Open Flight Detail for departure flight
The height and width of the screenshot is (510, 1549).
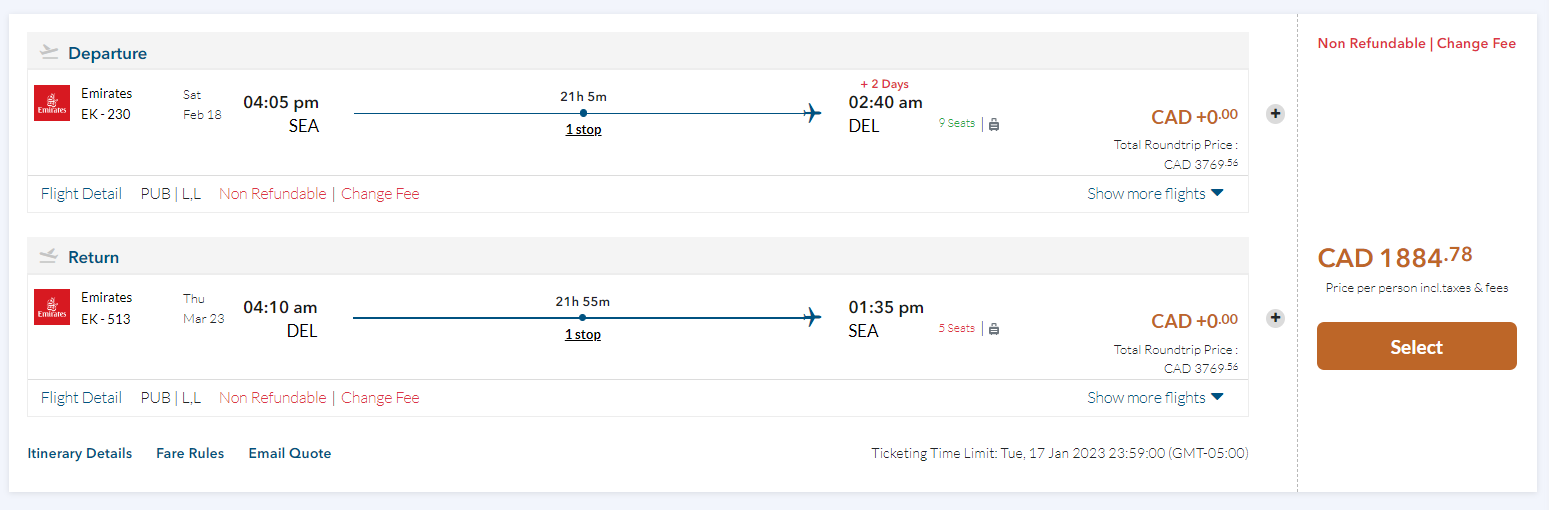coord(81,194)
